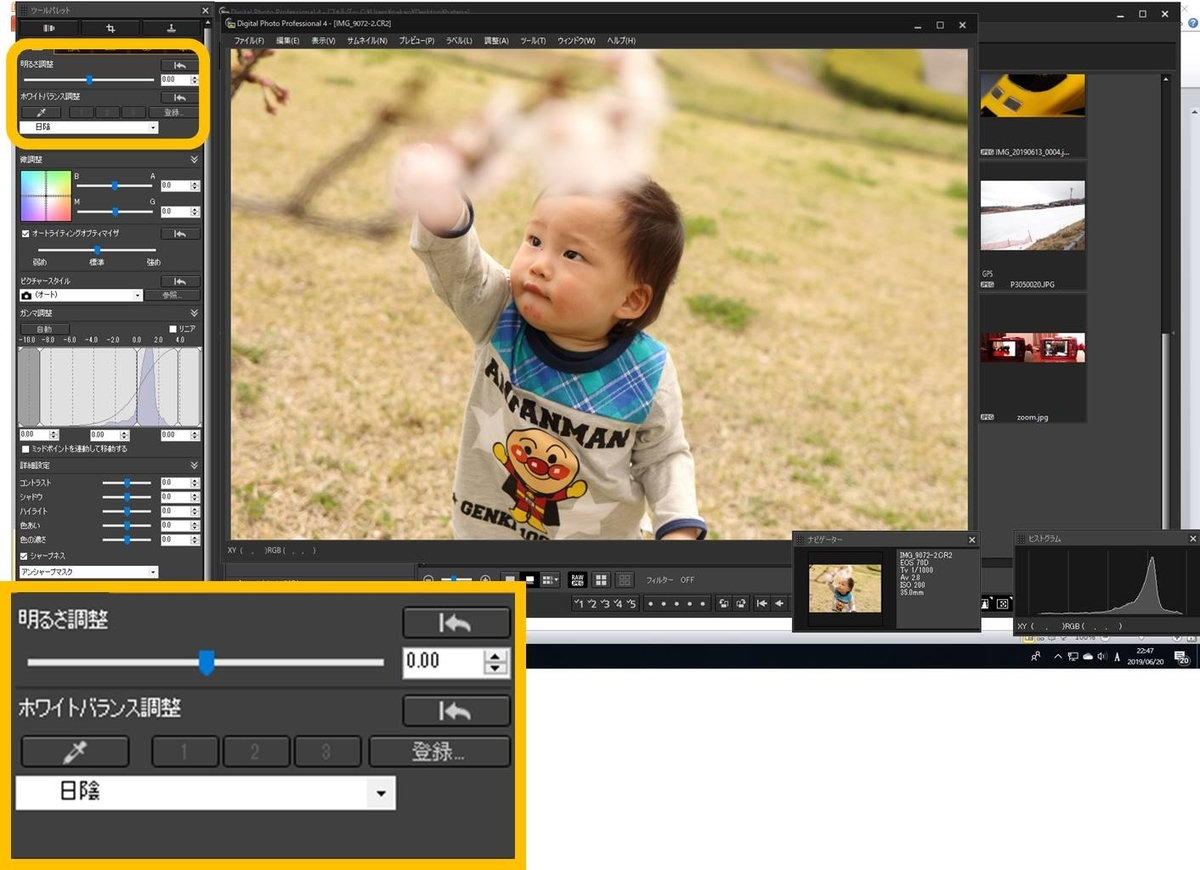
Task: Close the Navigator panel
Action: pos(972,539)
